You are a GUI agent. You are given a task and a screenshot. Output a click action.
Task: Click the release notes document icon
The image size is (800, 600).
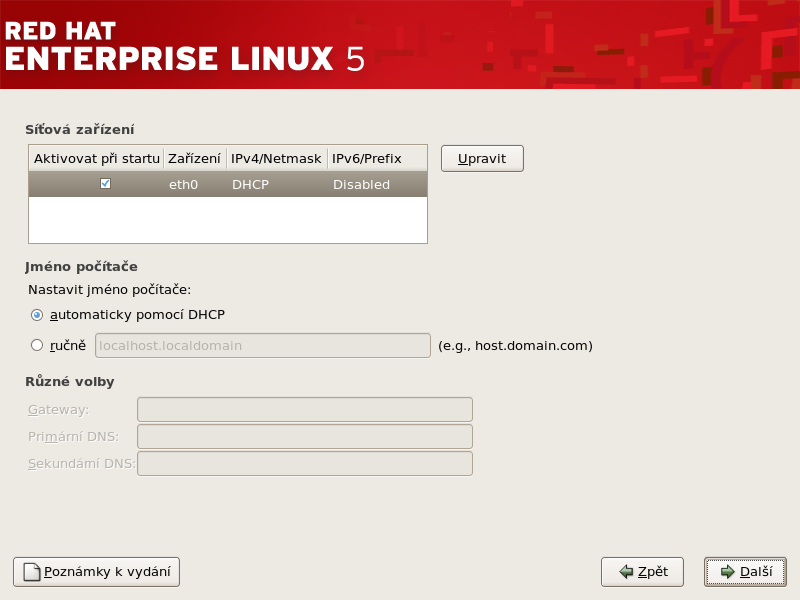pyautogui.click(x=32, y=573)
